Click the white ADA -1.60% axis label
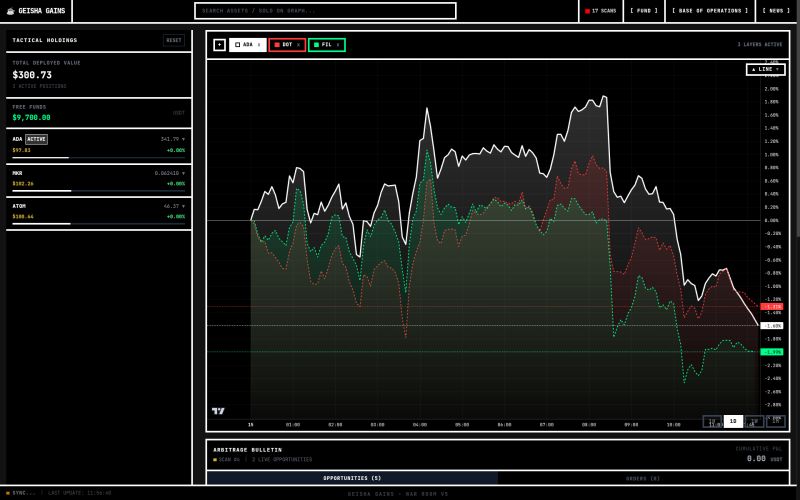Screen dimensions: 800x500 (772, 326)
